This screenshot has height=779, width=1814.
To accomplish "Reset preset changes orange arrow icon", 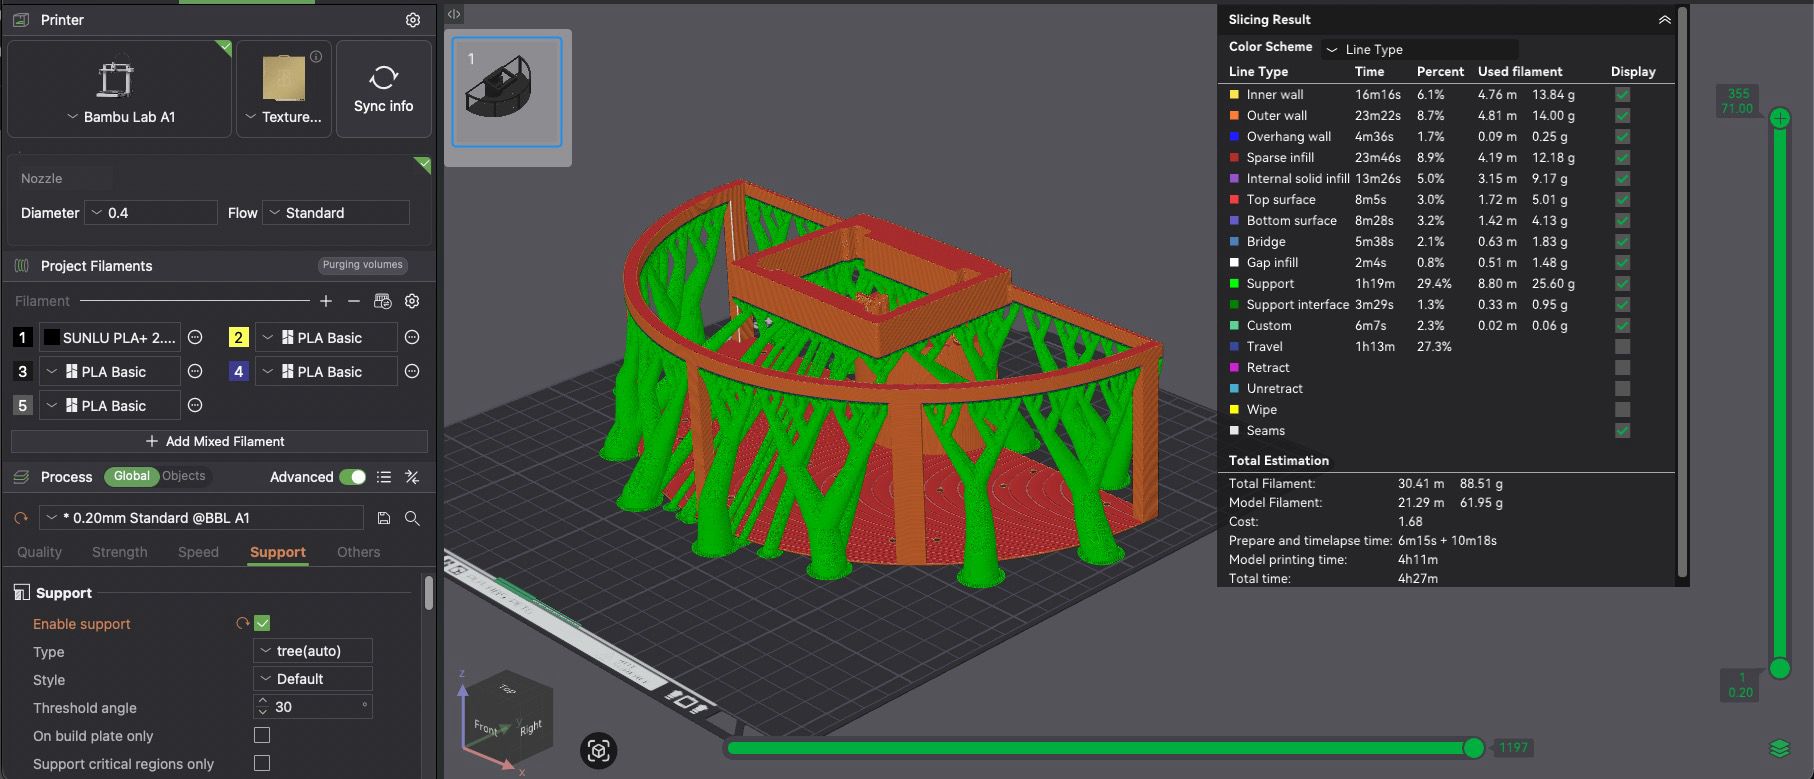I will click(x=21, y=518).
